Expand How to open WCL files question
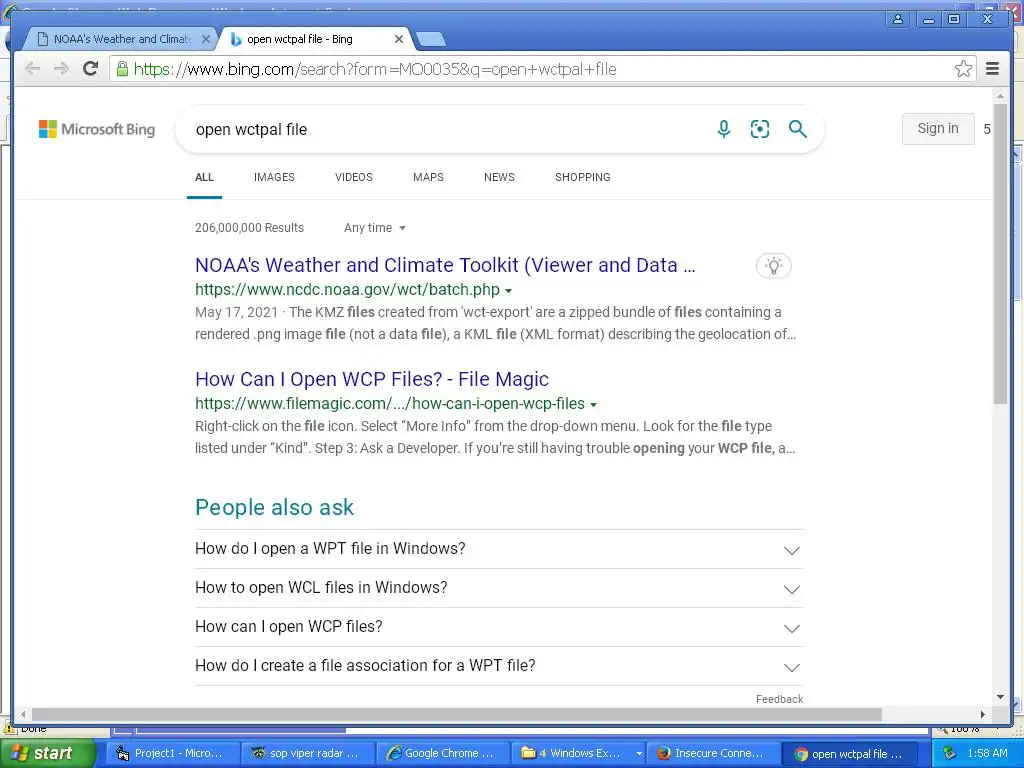This screenshot has width=1024, height=768. pyautogui.click(x=499, y=588)
